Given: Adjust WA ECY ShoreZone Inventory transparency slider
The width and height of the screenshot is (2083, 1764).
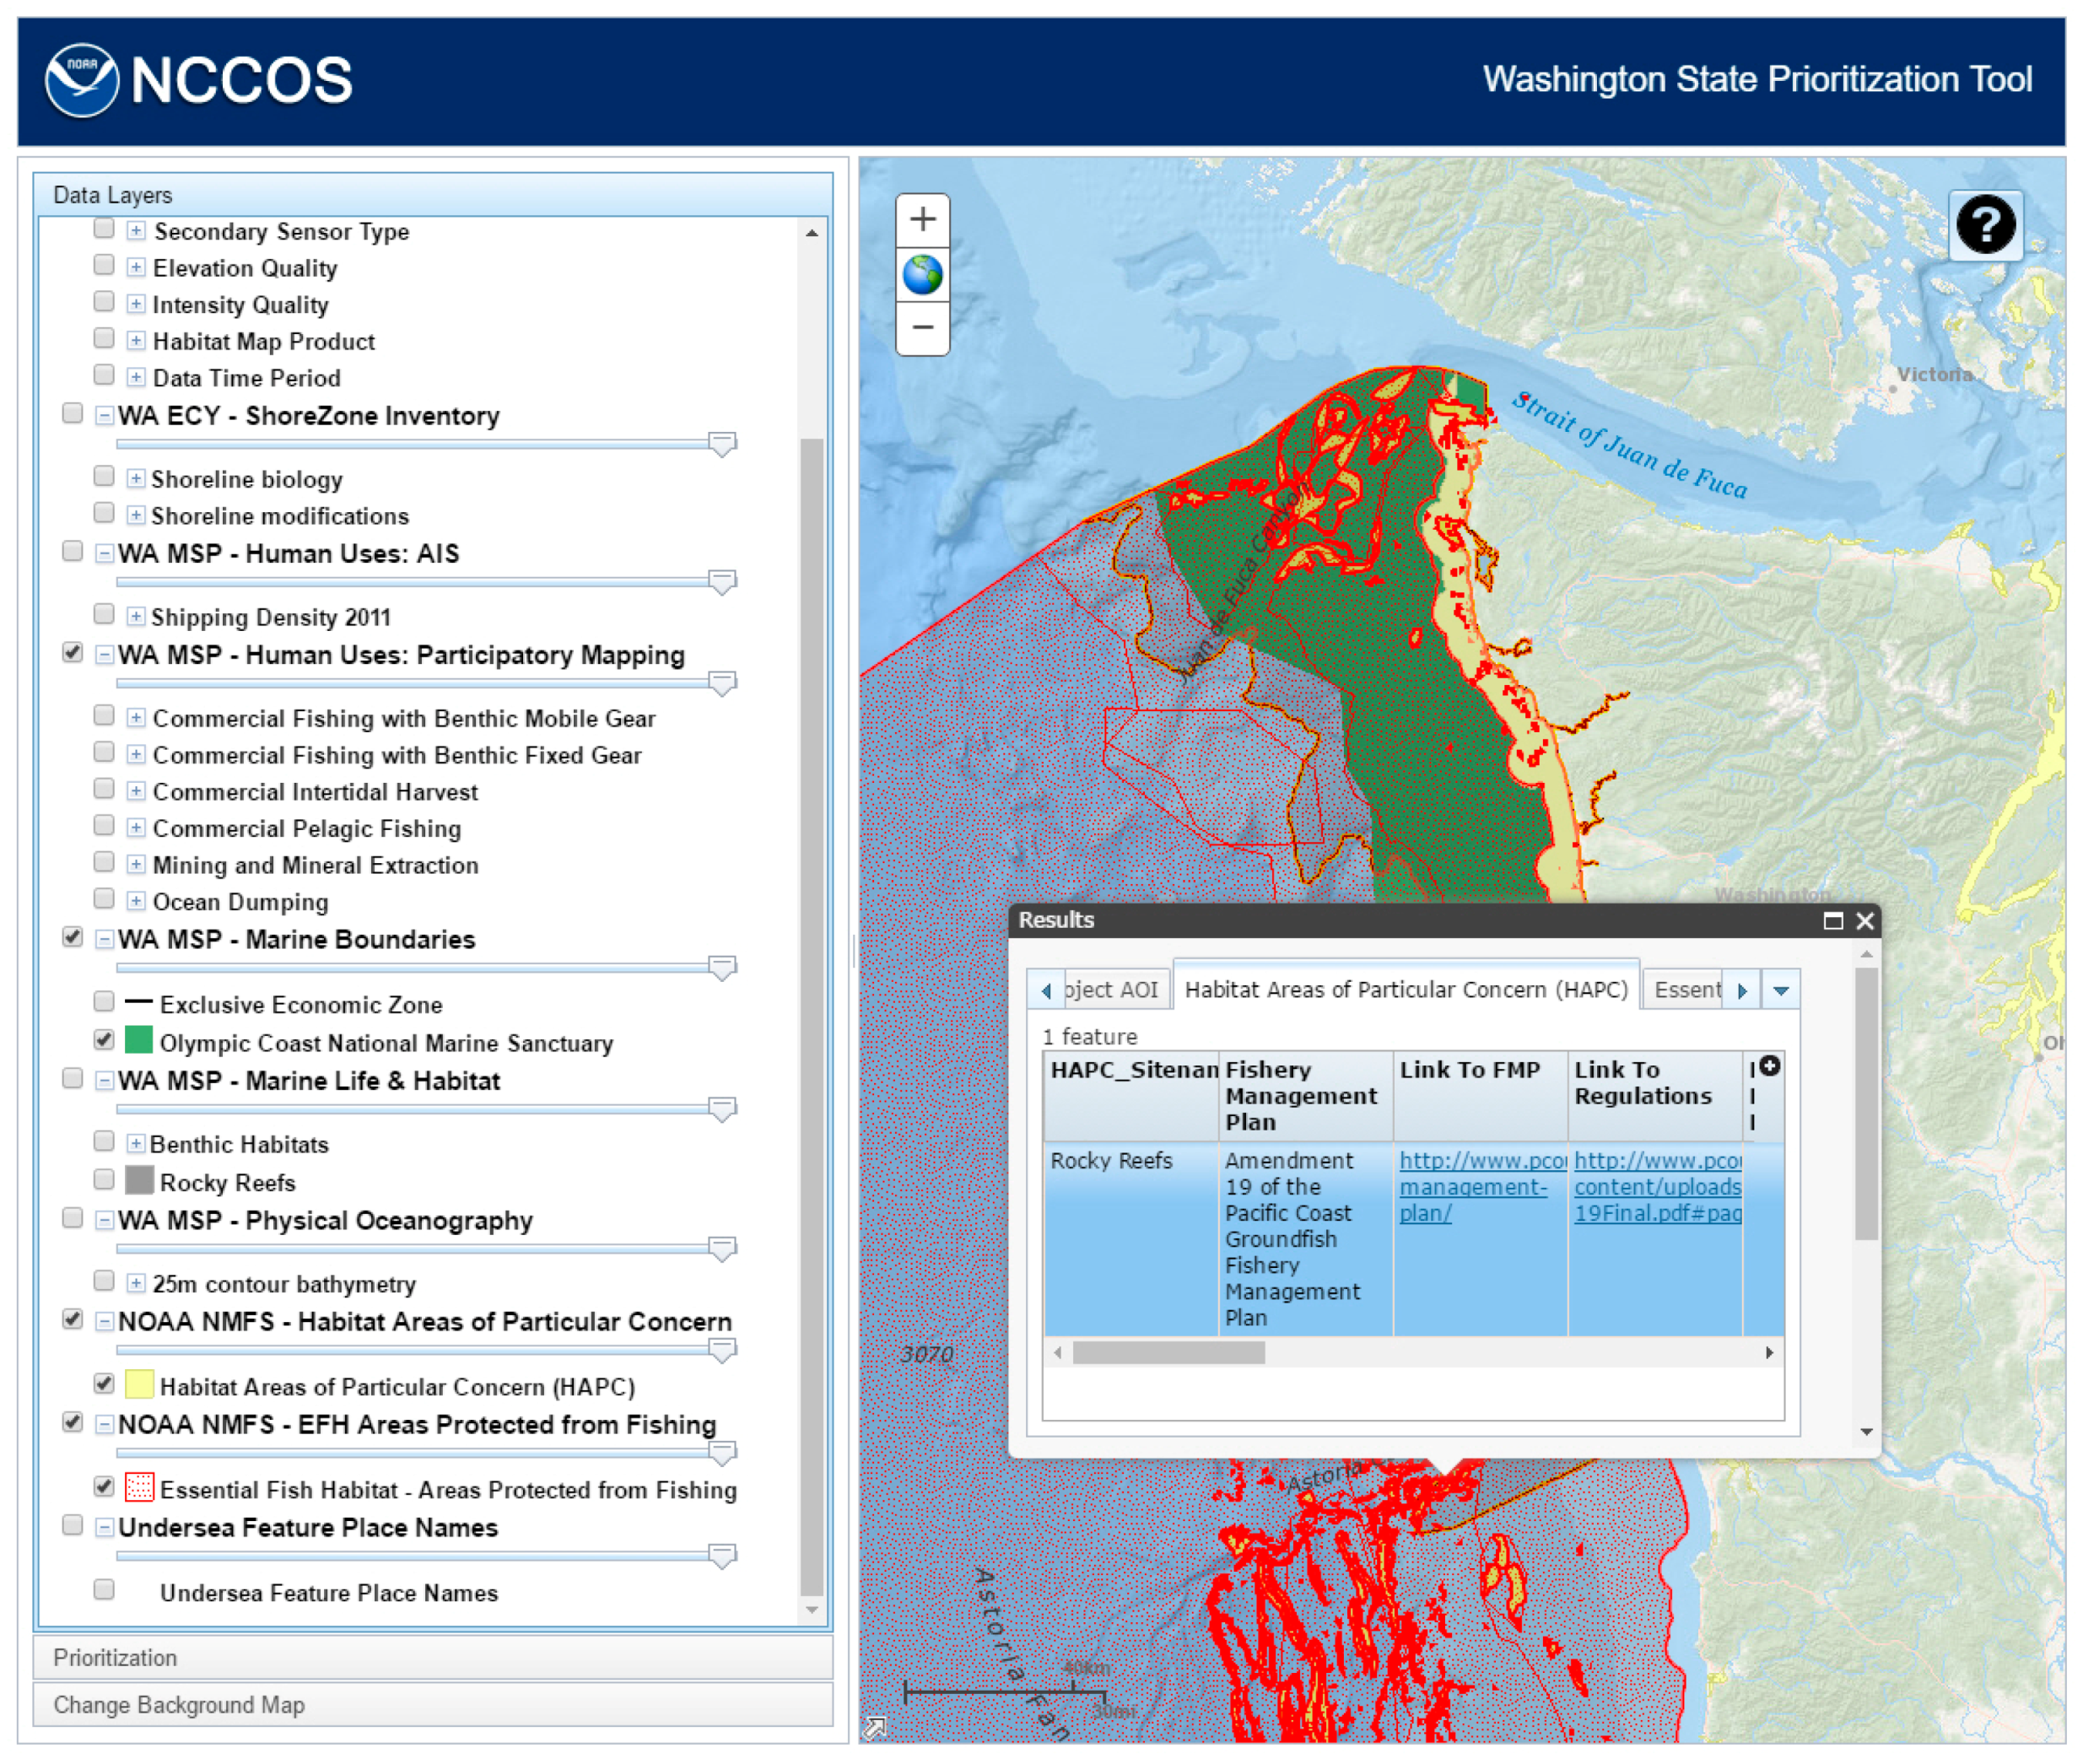Looking at the screenshot, I should 721,443.
